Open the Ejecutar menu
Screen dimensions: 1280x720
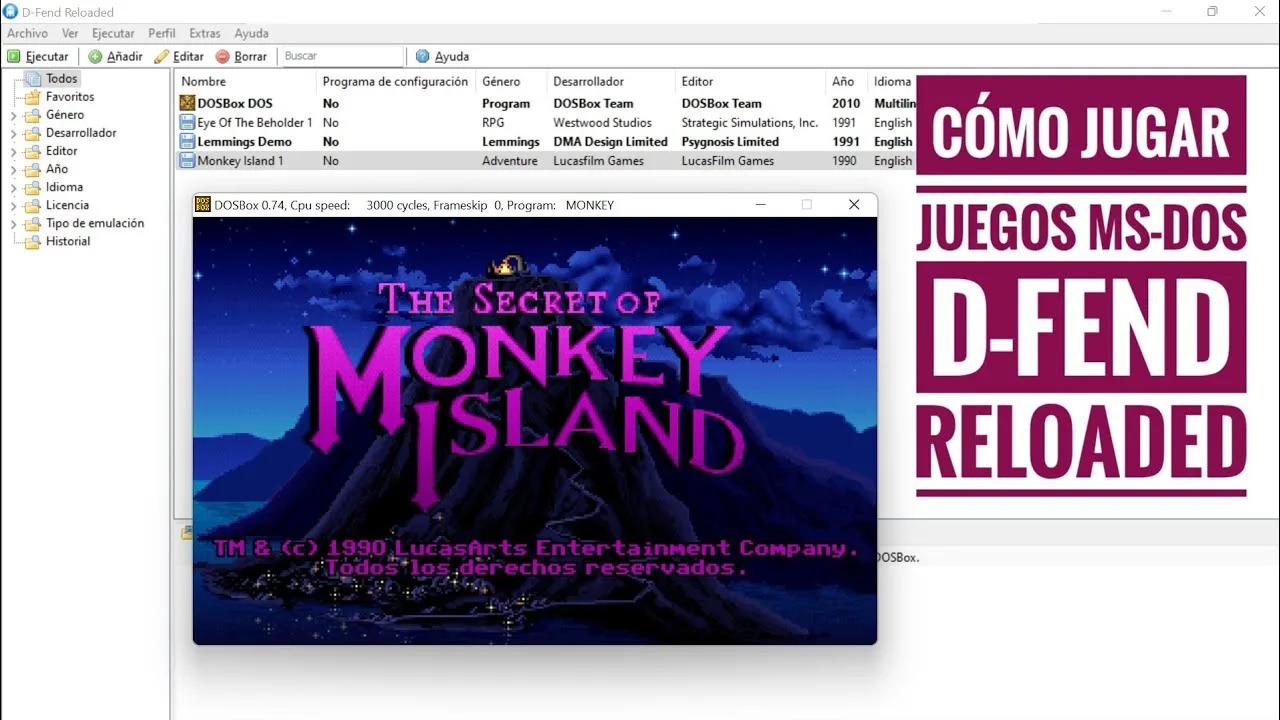113,33
